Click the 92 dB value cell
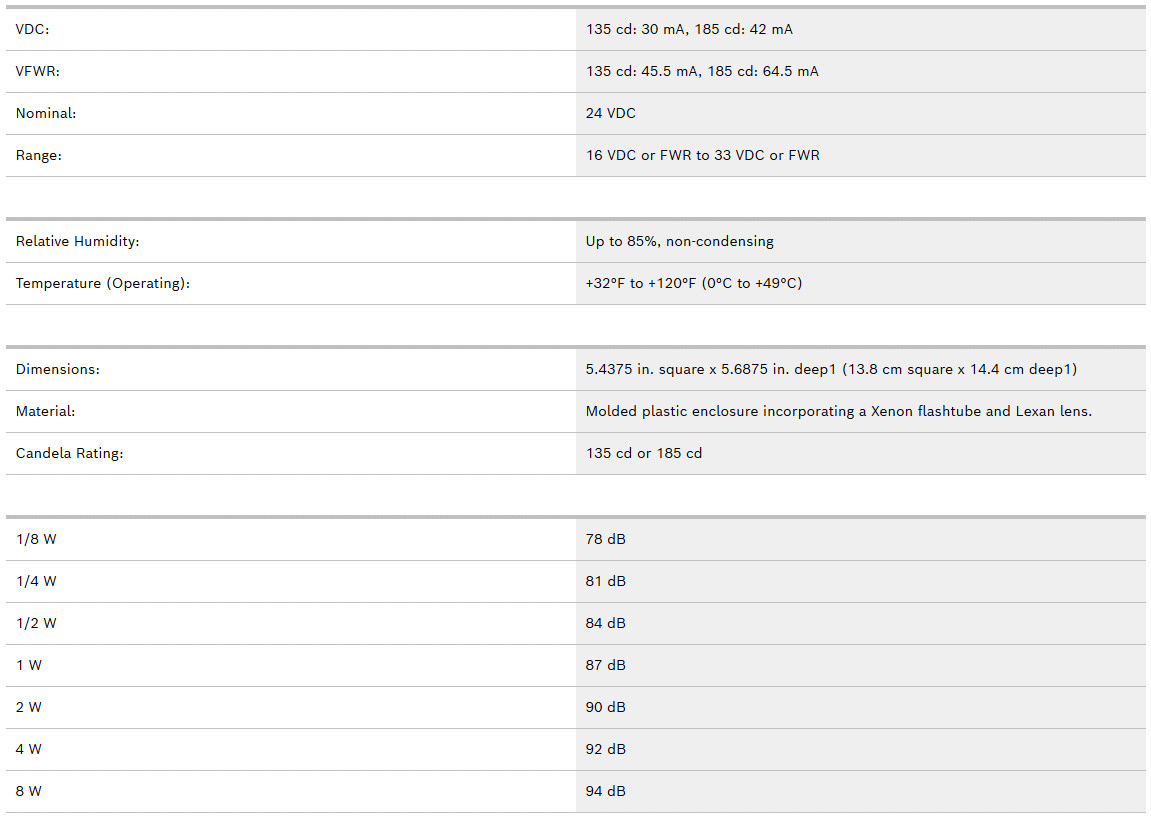The image size is (1151, 817). coord(606,749)
